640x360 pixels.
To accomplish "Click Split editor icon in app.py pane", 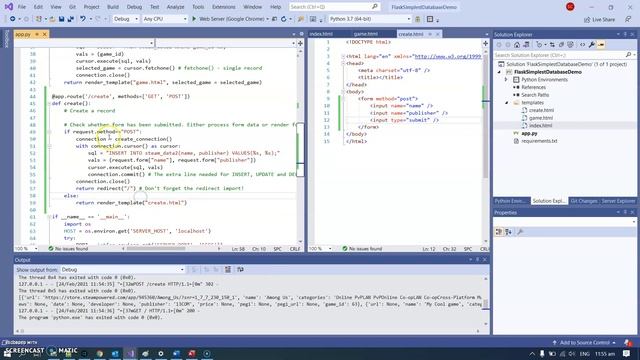I will (x=300, y=43).
